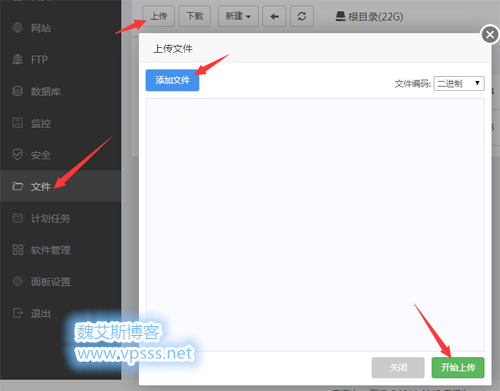Click the 添加文件 button
Image resolution: width=500 pixels, height=391 pixels.
[172, 80]
